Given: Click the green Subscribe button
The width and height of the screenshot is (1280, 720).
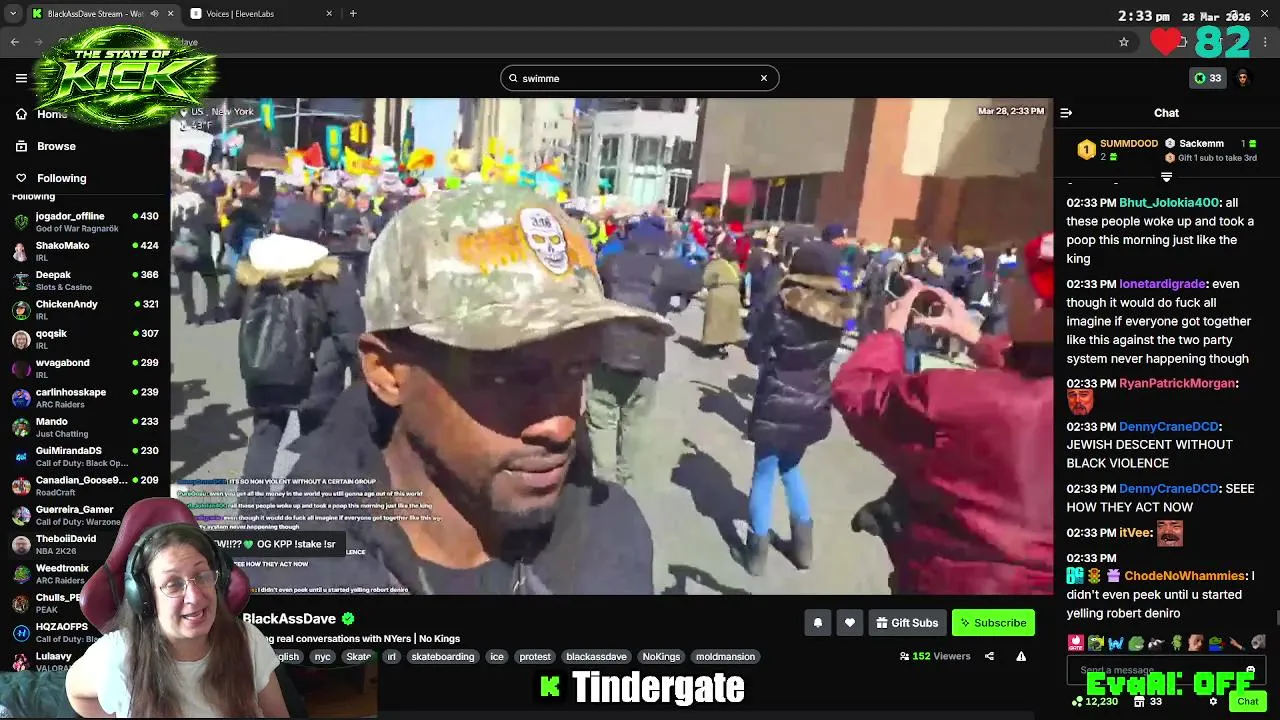Looking at the screenshot, I should 993,623.
